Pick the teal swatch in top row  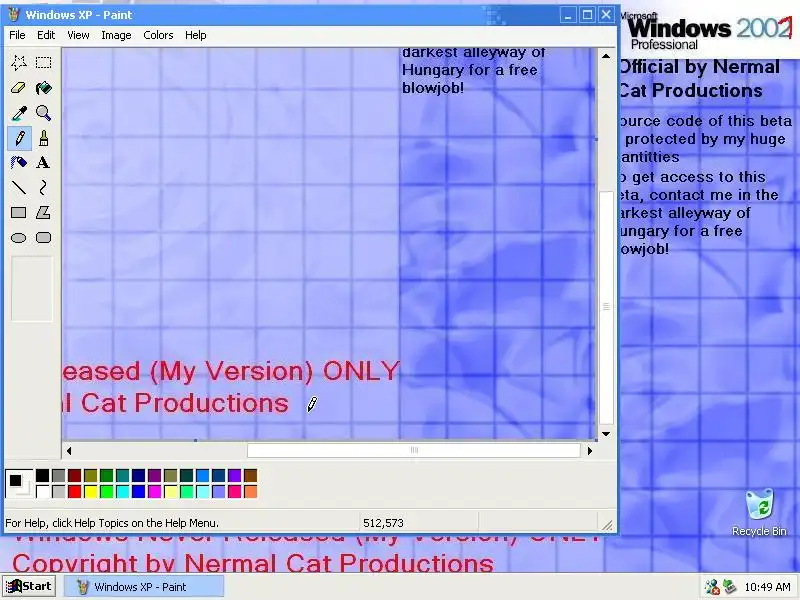click(122, 476)
